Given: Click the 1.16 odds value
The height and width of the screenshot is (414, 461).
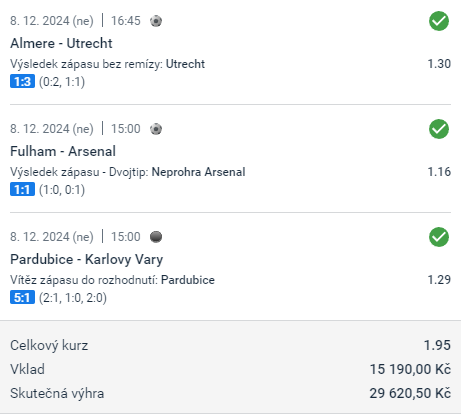Looking at the screenshot, I should click(439, 172).
